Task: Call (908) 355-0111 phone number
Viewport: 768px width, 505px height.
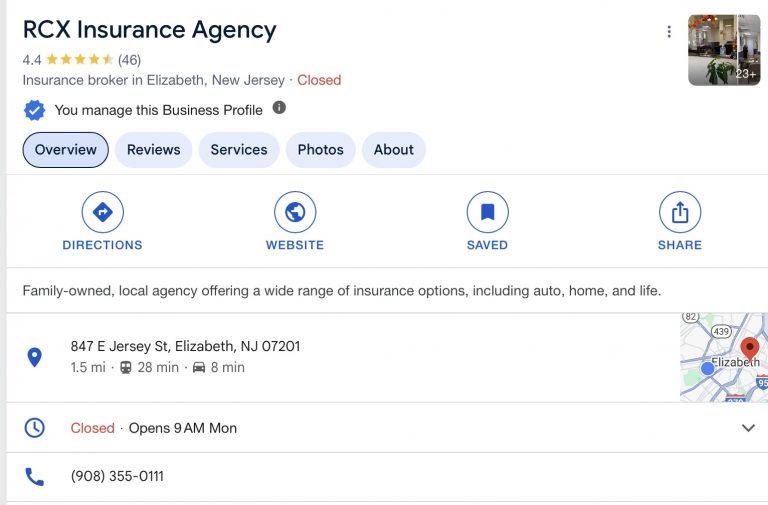Action: pyautogui.click(x=117, y=477)
